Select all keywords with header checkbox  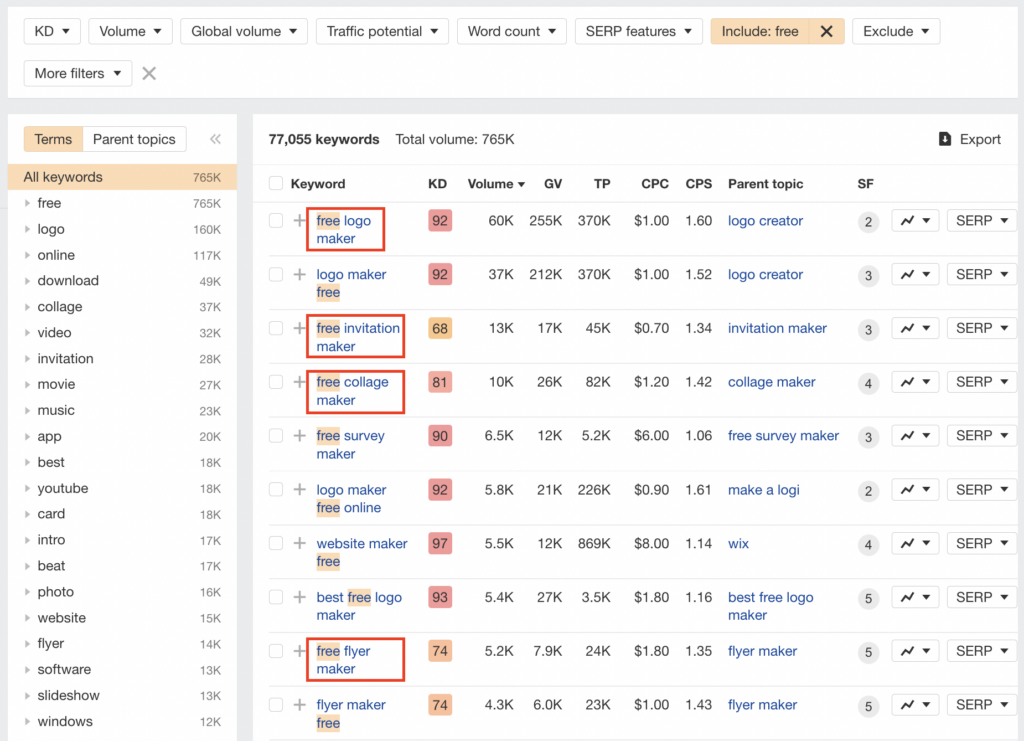pyautogui.click(x=276, y=183)
